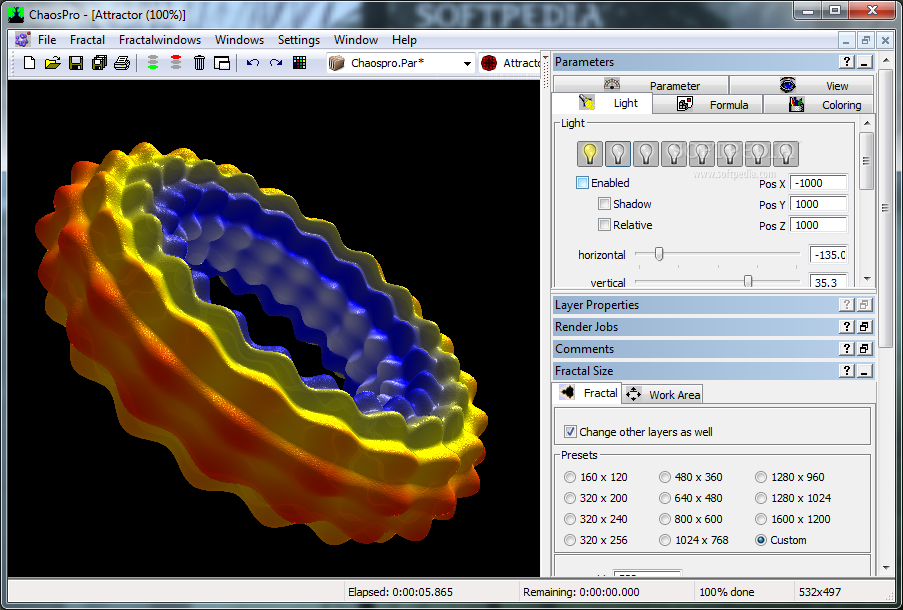Click the Pos Y input field

[x=818, y=204]
